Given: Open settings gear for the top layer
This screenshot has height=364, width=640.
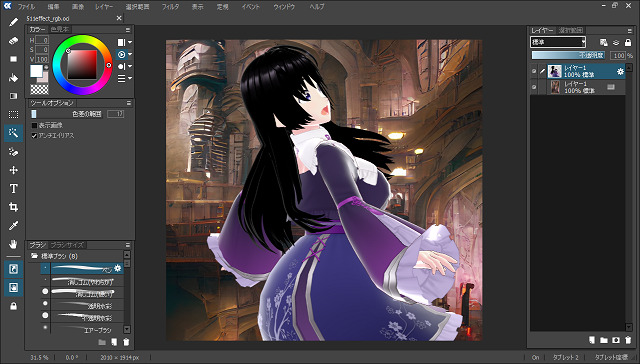Looking at the screenshot, I should pos(620,72).
